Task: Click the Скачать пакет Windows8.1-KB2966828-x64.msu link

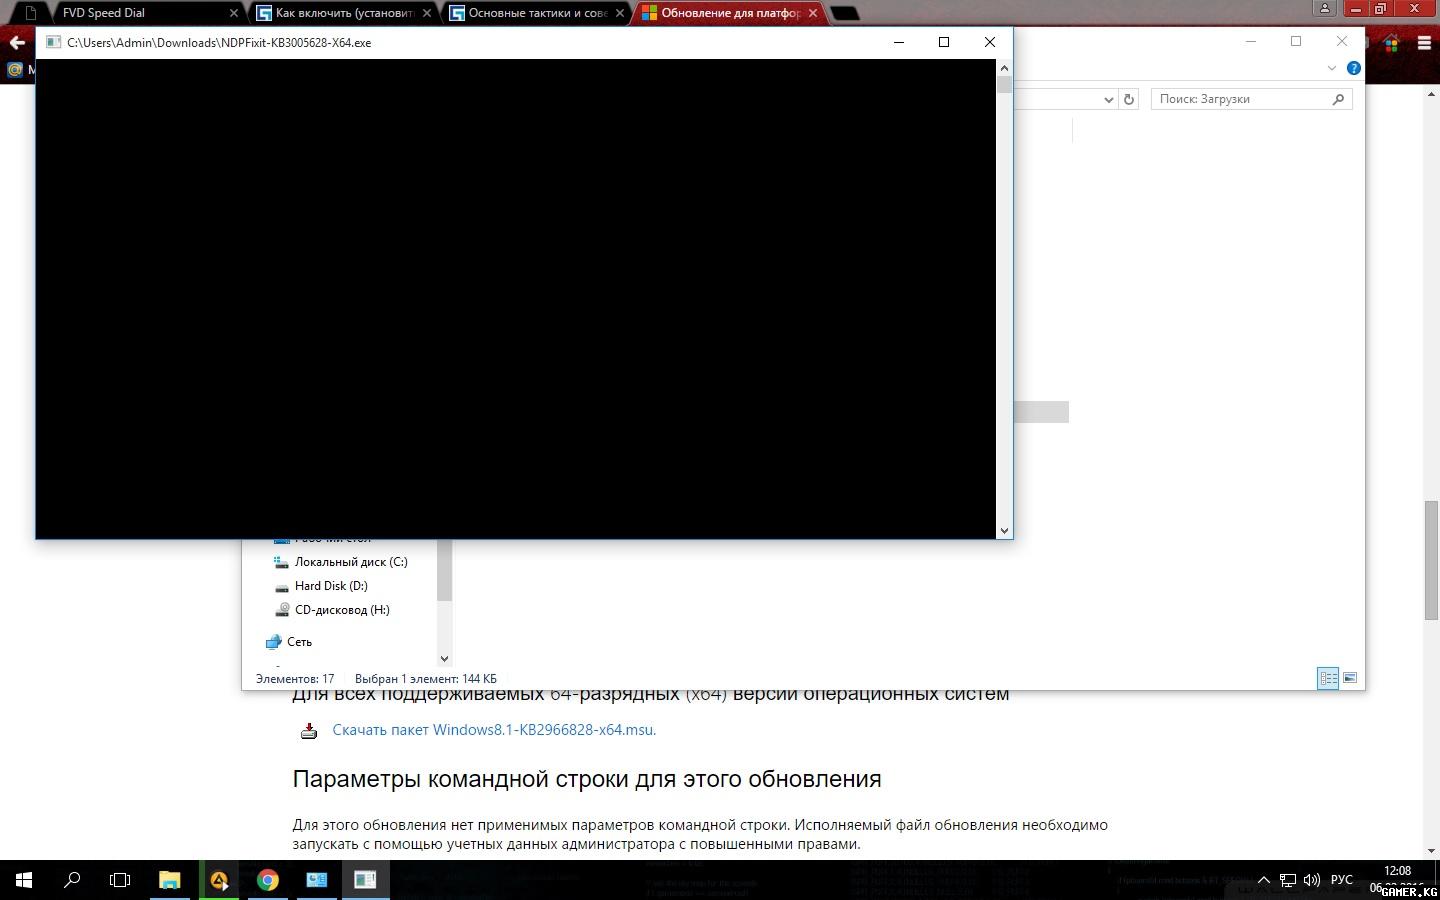Action: tap(494, 730)
